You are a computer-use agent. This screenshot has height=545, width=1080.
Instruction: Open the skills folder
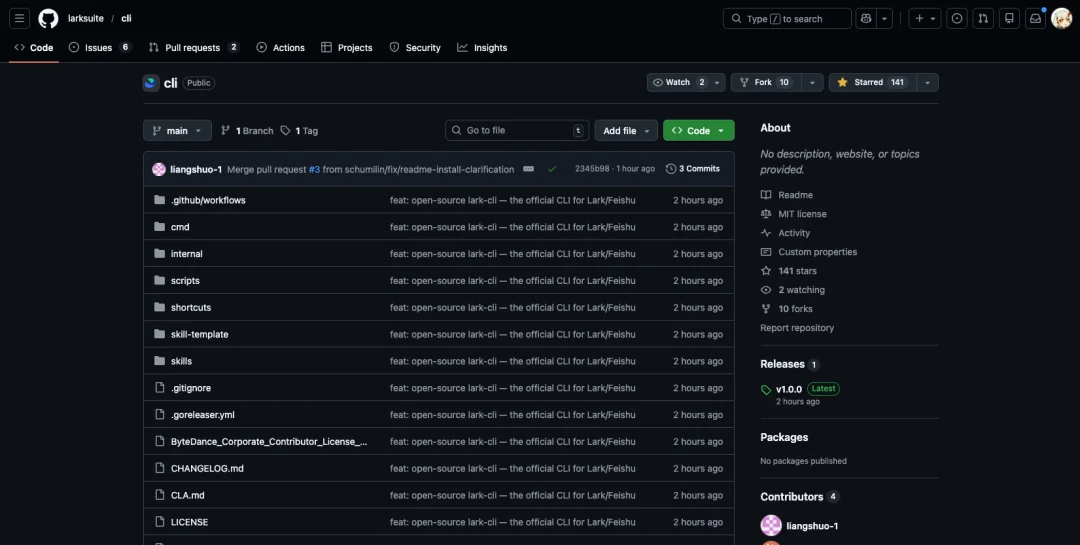[181, 361]
